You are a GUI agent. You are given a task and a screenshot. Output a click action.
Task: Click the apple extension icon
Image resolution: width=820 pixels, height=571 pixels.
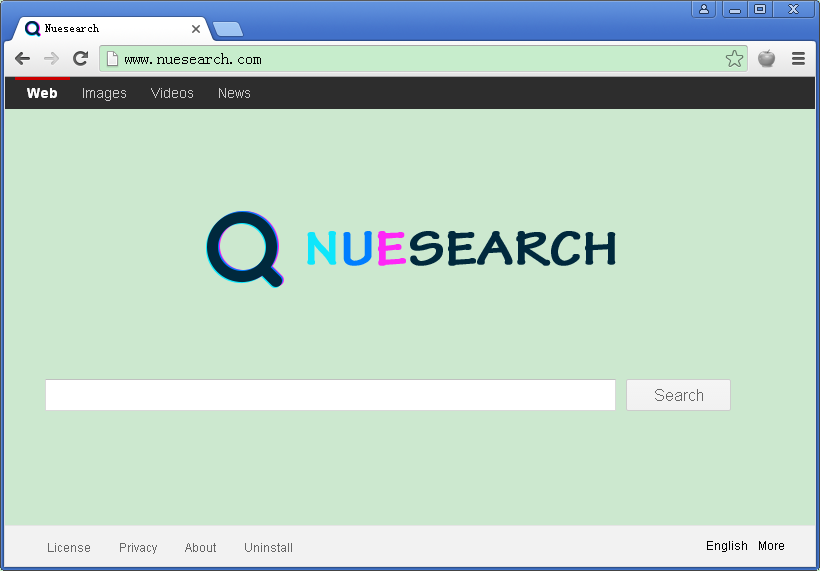coord(767,58)
